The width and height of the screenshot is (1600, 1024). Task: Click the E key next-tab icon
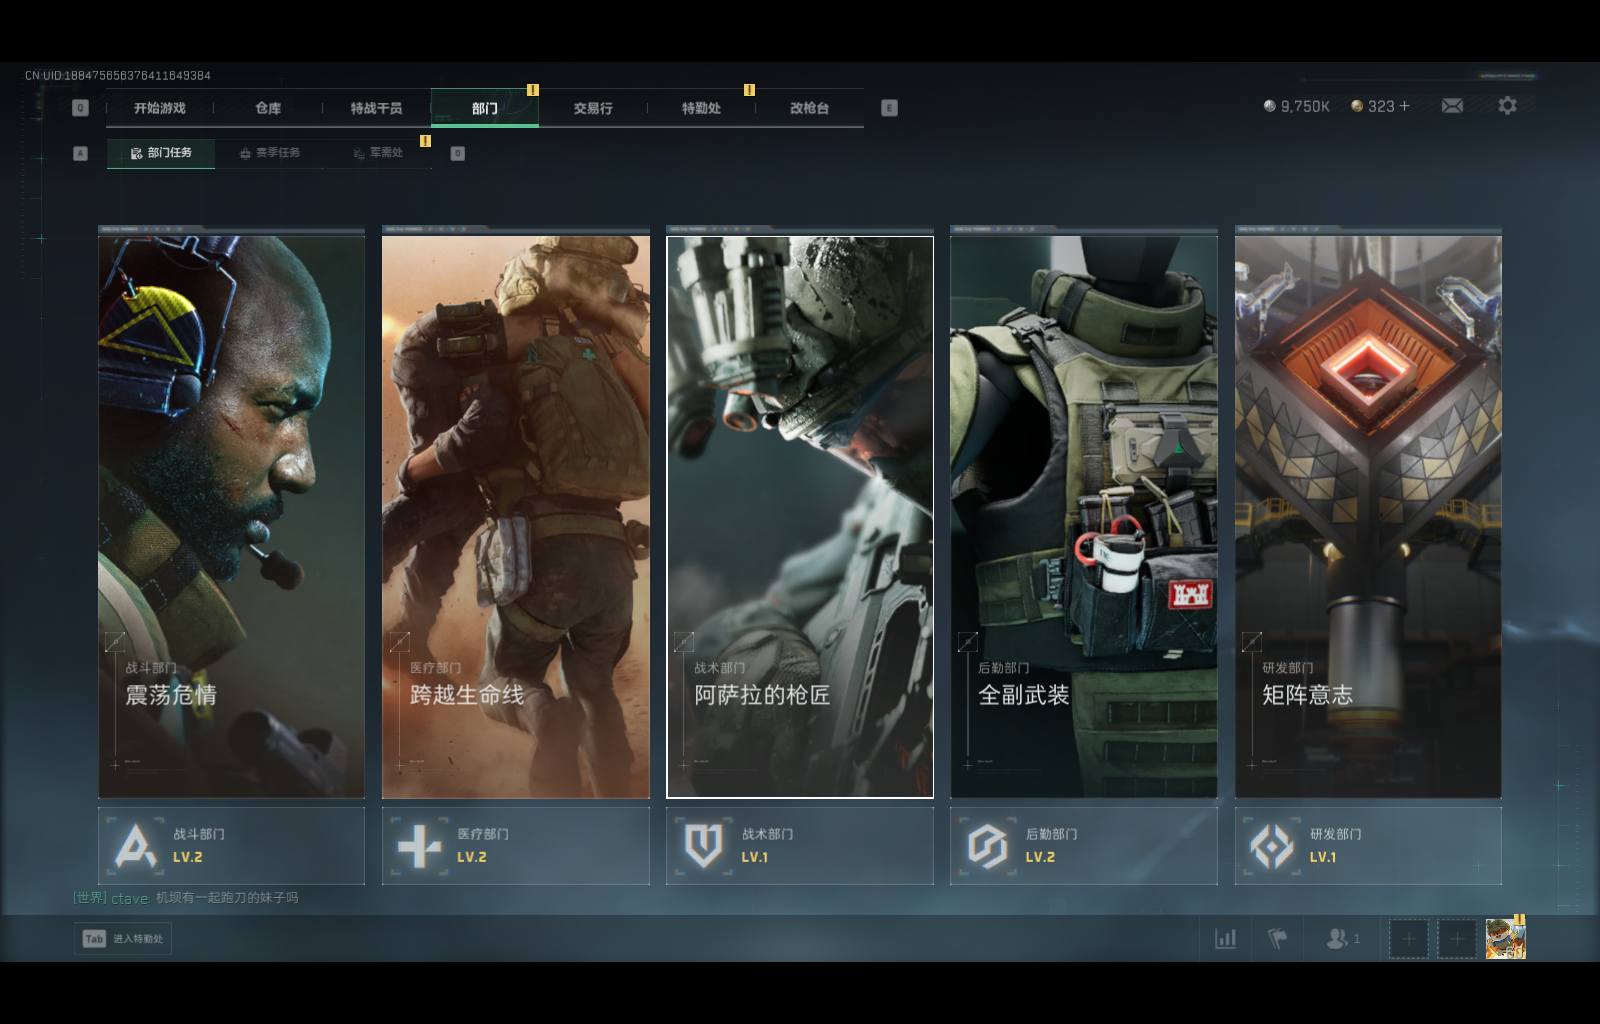889,108
